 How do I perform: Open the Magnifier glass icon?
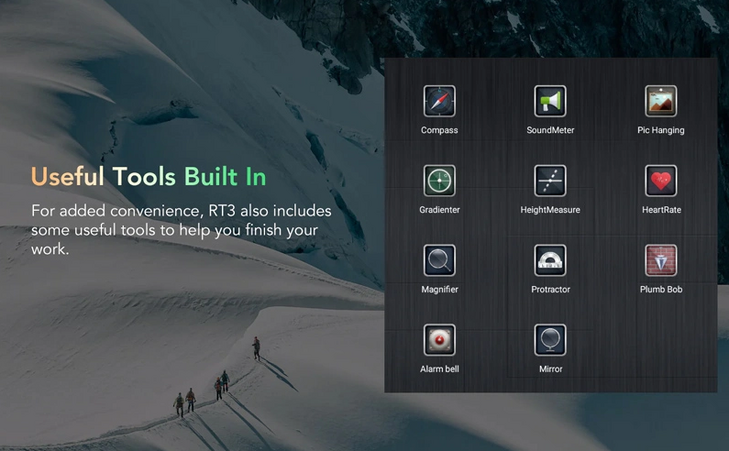(x=439, y=260)
